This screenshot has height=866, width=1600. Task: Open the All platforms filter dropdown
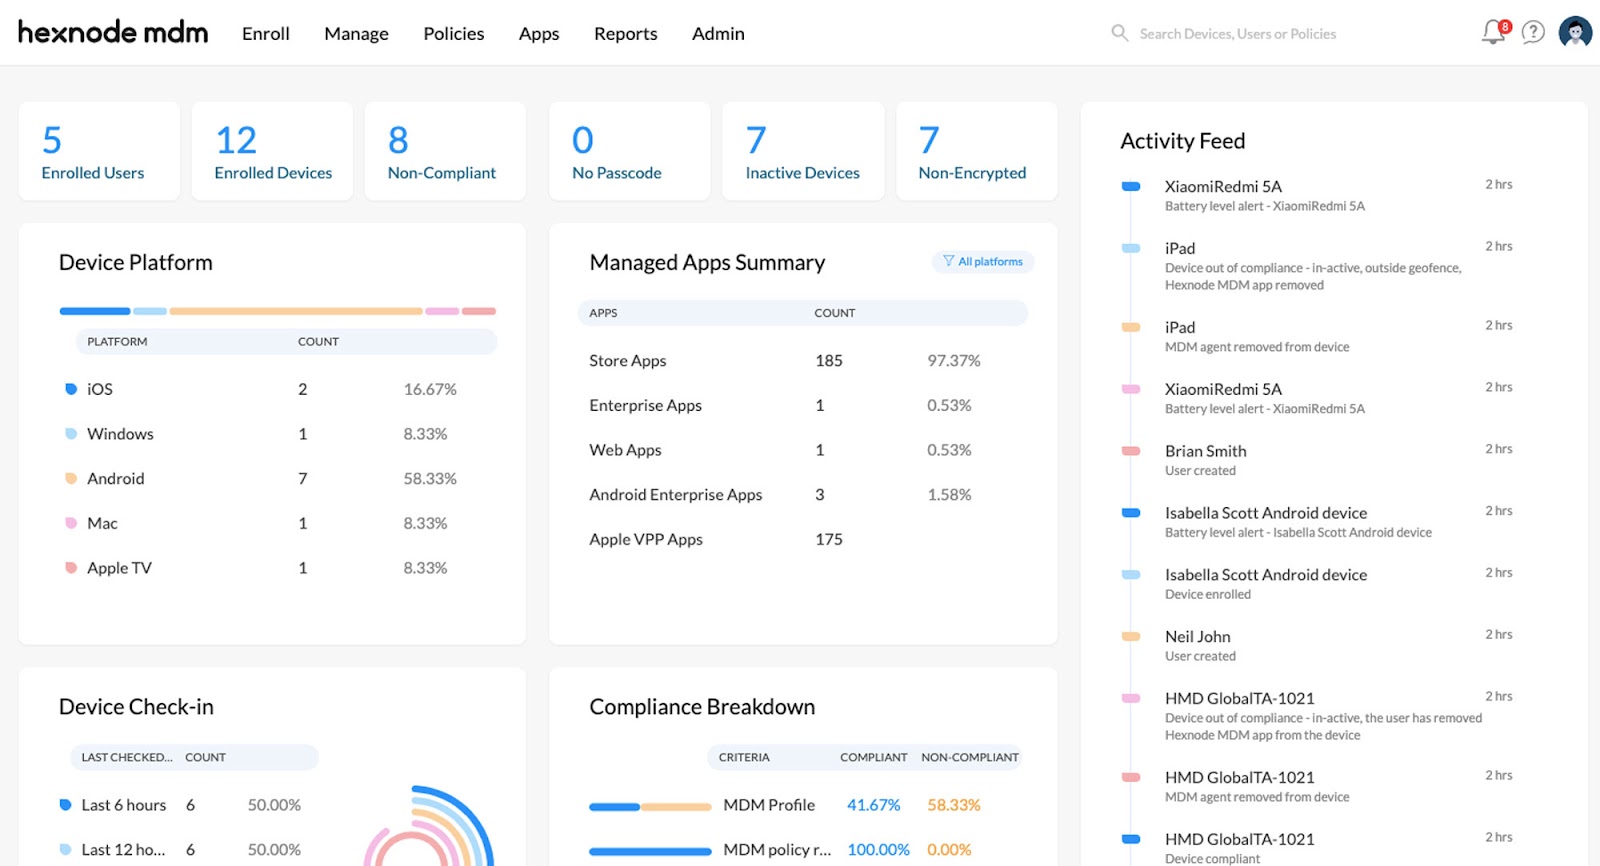pyautogui.click(x=983, y=261)
